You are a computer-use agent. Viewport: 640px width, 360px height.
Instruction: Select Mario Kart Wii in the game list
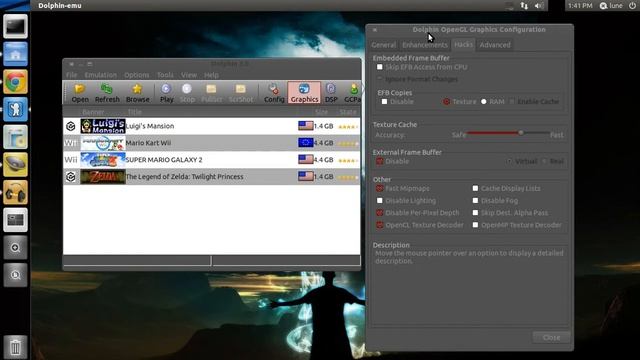[211, 143]
